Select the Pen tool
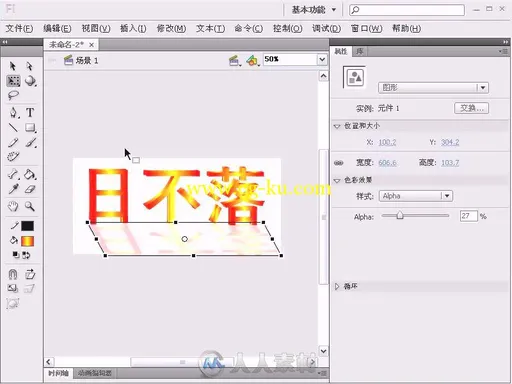This screenshot has height=384, width=512. click(x=13, y=113)
